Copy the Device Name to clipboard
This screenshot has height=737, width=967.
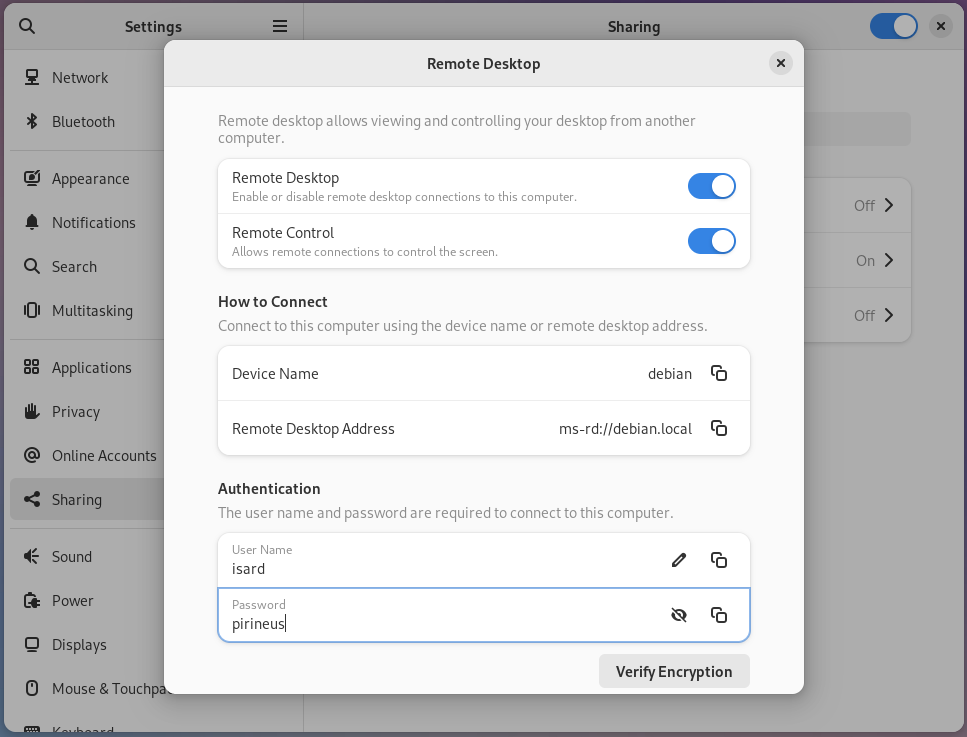click(718, 373)
